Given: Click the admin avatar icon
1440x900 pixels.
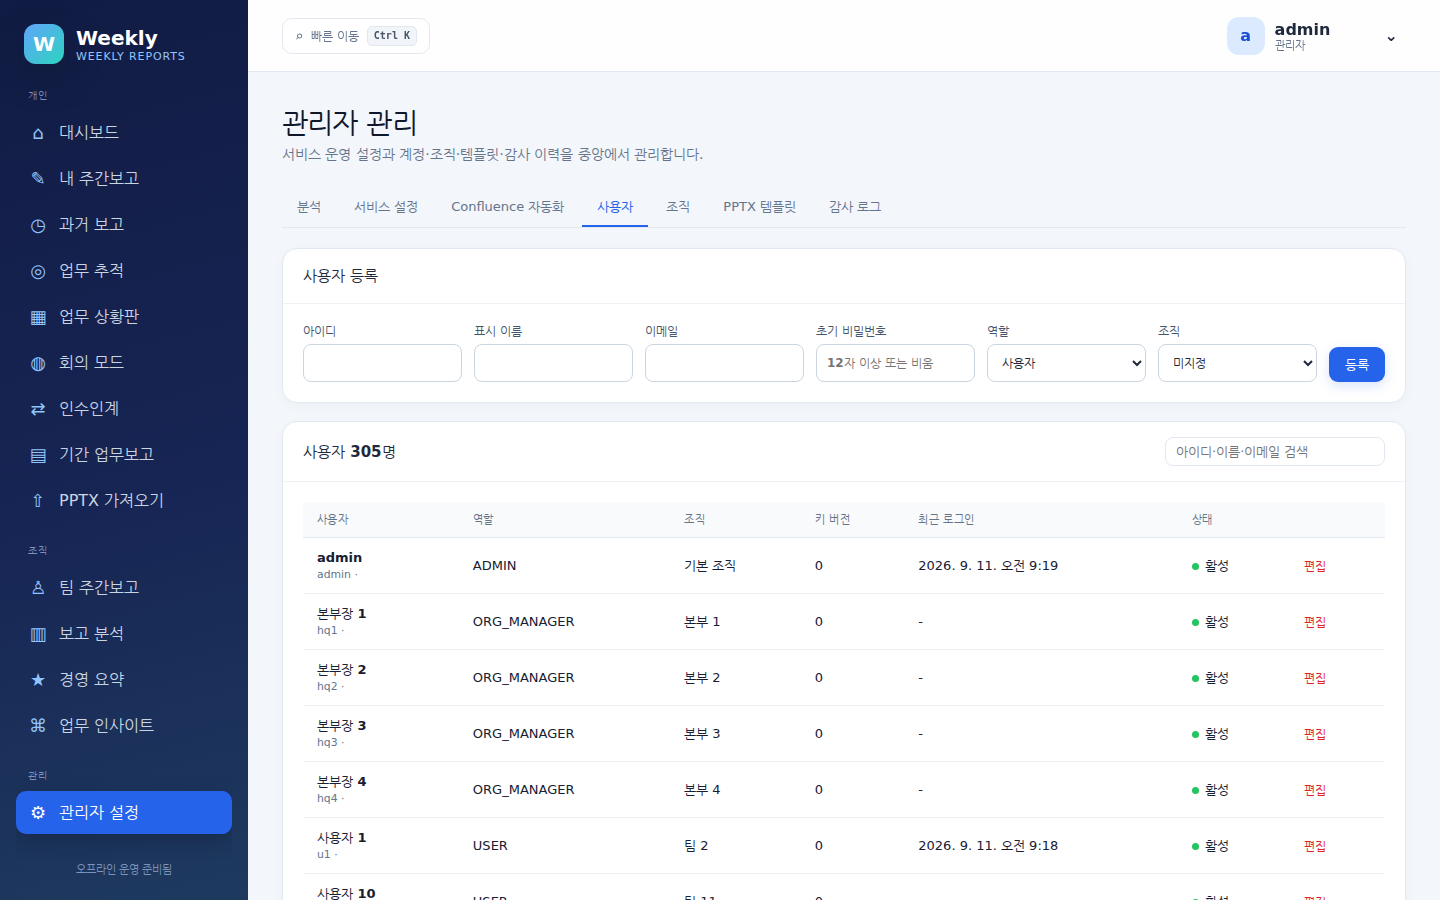Looking at the screenshot, I should tap(1245, 36).
